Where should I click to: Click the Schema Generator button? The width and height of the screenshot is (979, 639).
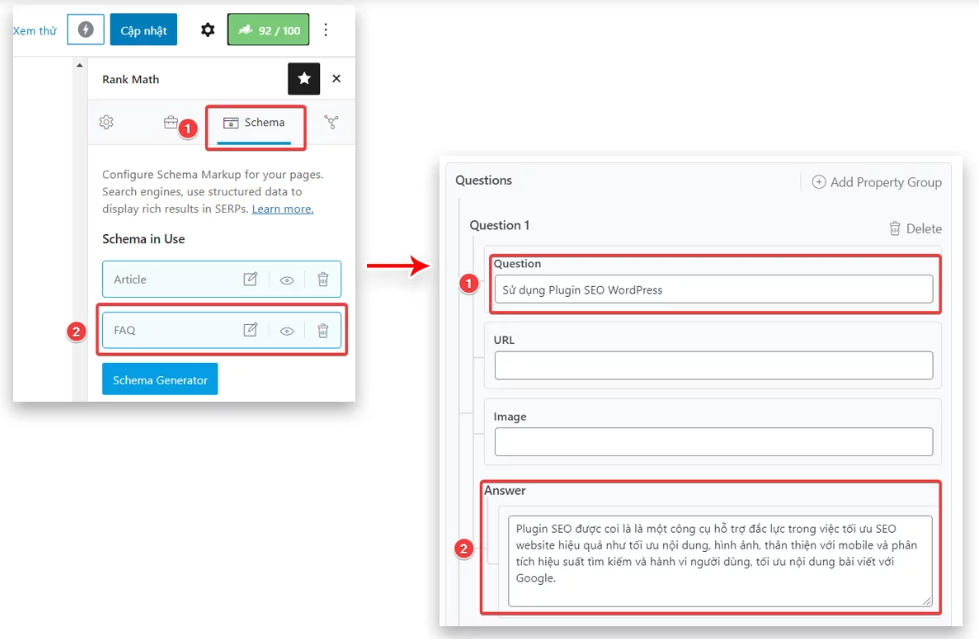160,380
